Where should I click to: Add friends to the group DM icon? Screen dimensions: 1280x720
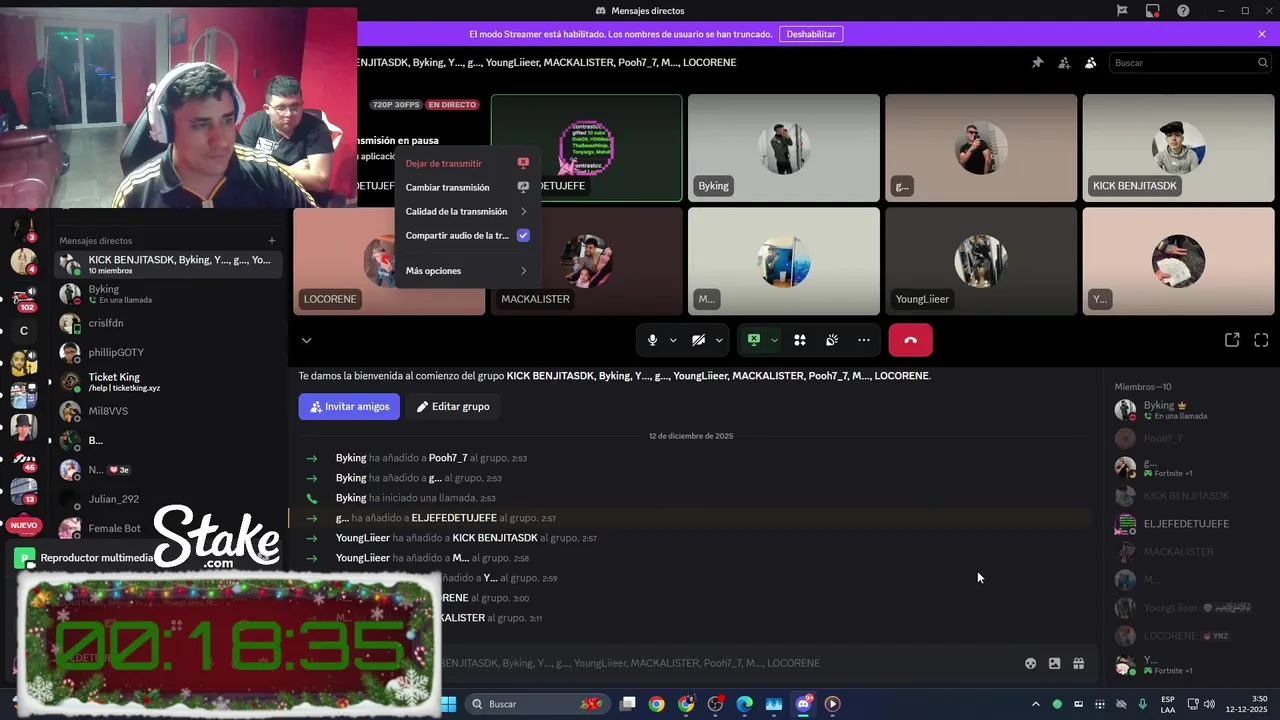[x=1064, y=62]
